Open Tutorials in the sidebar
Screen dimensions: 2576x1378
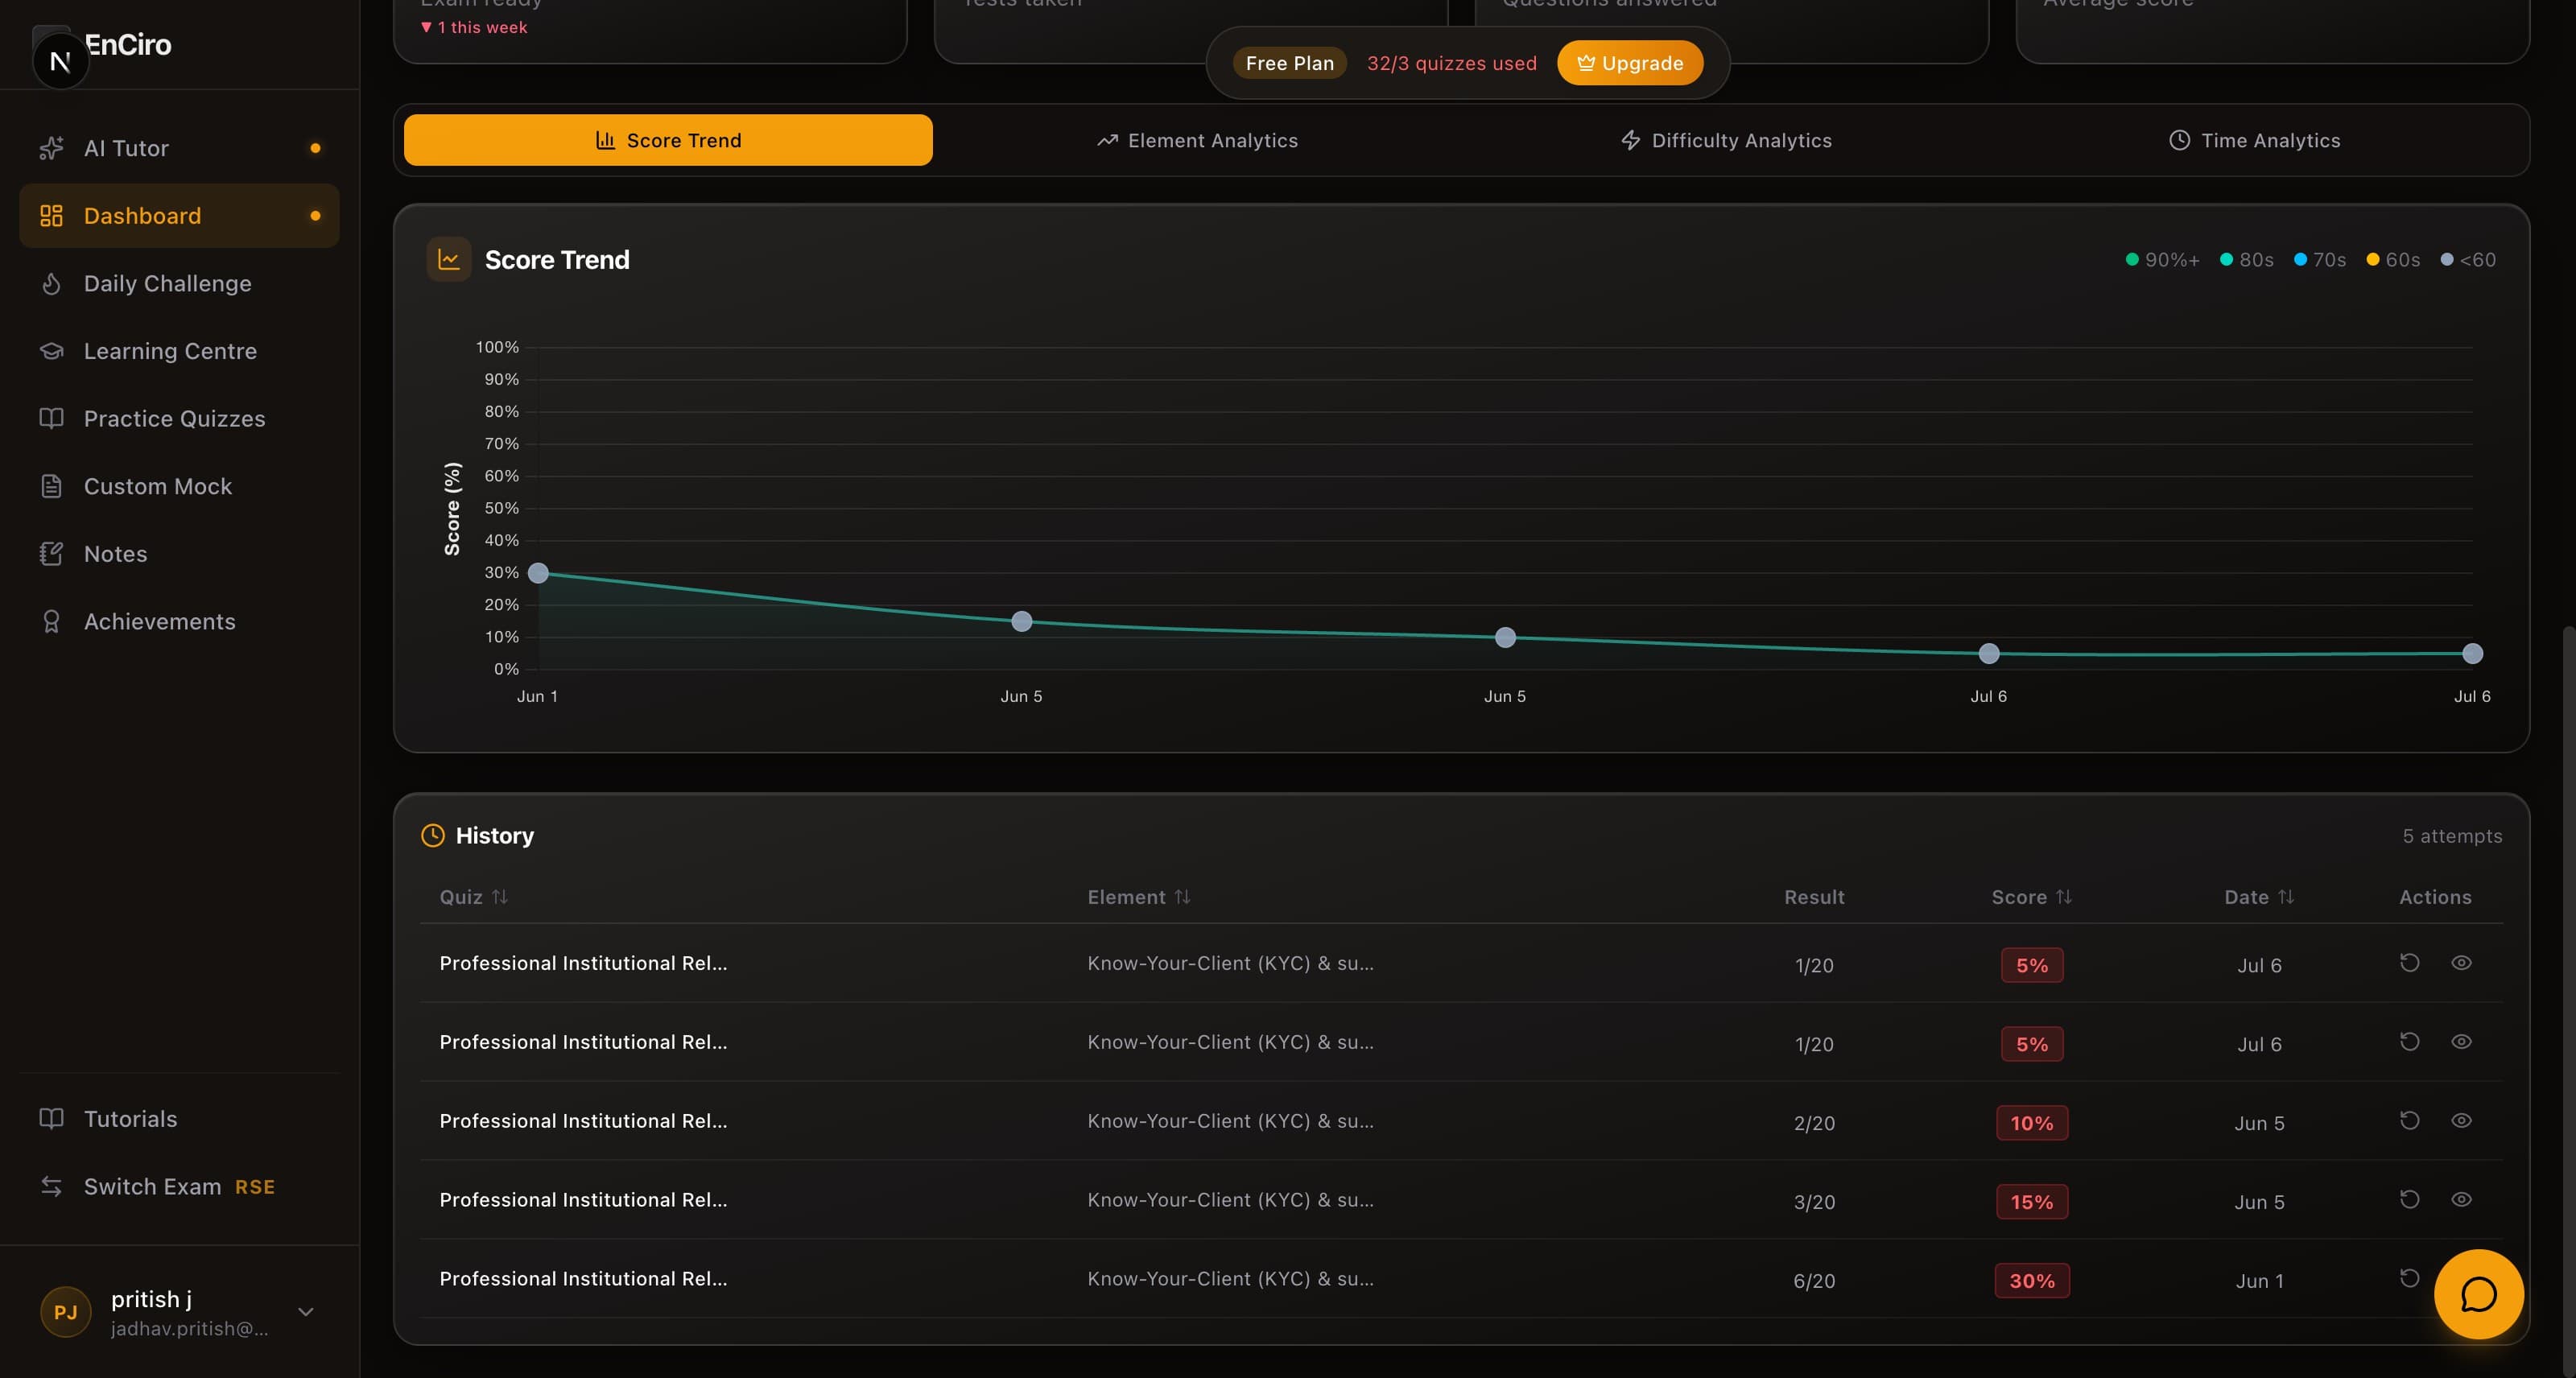click(179, 1118)
